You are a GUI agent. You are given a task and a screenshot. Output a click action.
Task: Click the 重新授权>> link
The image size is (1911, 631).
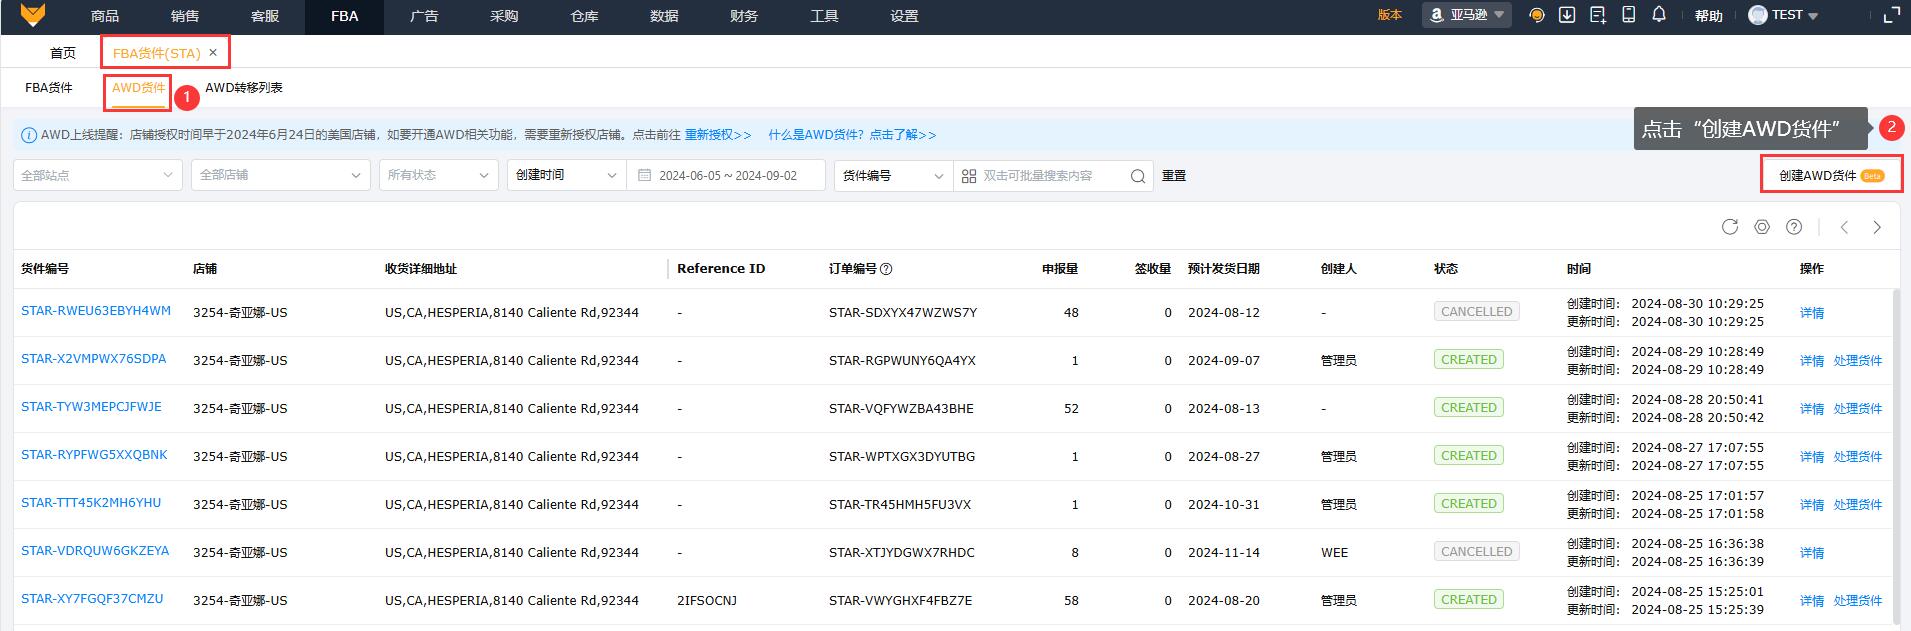[x=718, y=135]
